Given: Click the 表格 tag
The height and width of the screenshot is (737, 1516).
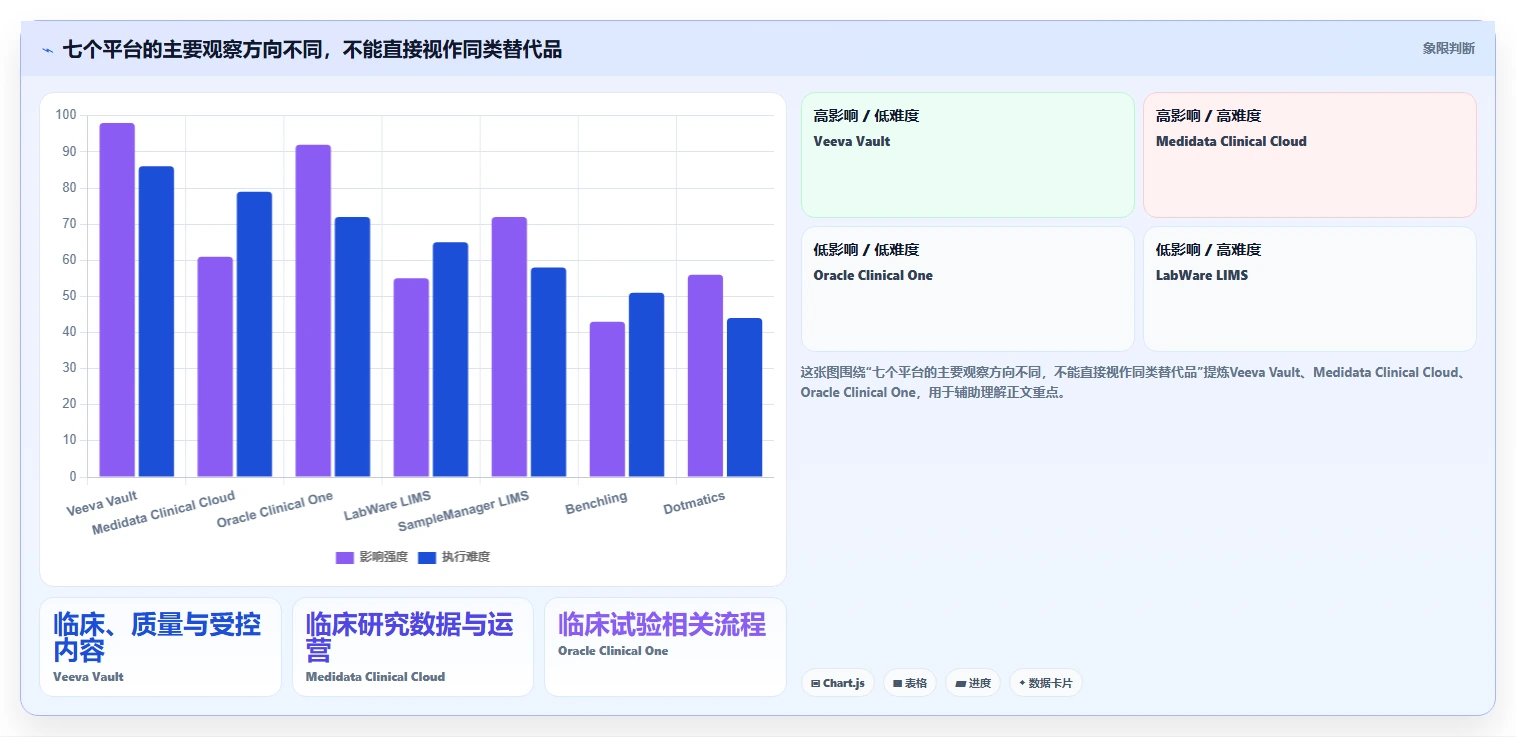Looking at the screenshot, I should (910, 683).
